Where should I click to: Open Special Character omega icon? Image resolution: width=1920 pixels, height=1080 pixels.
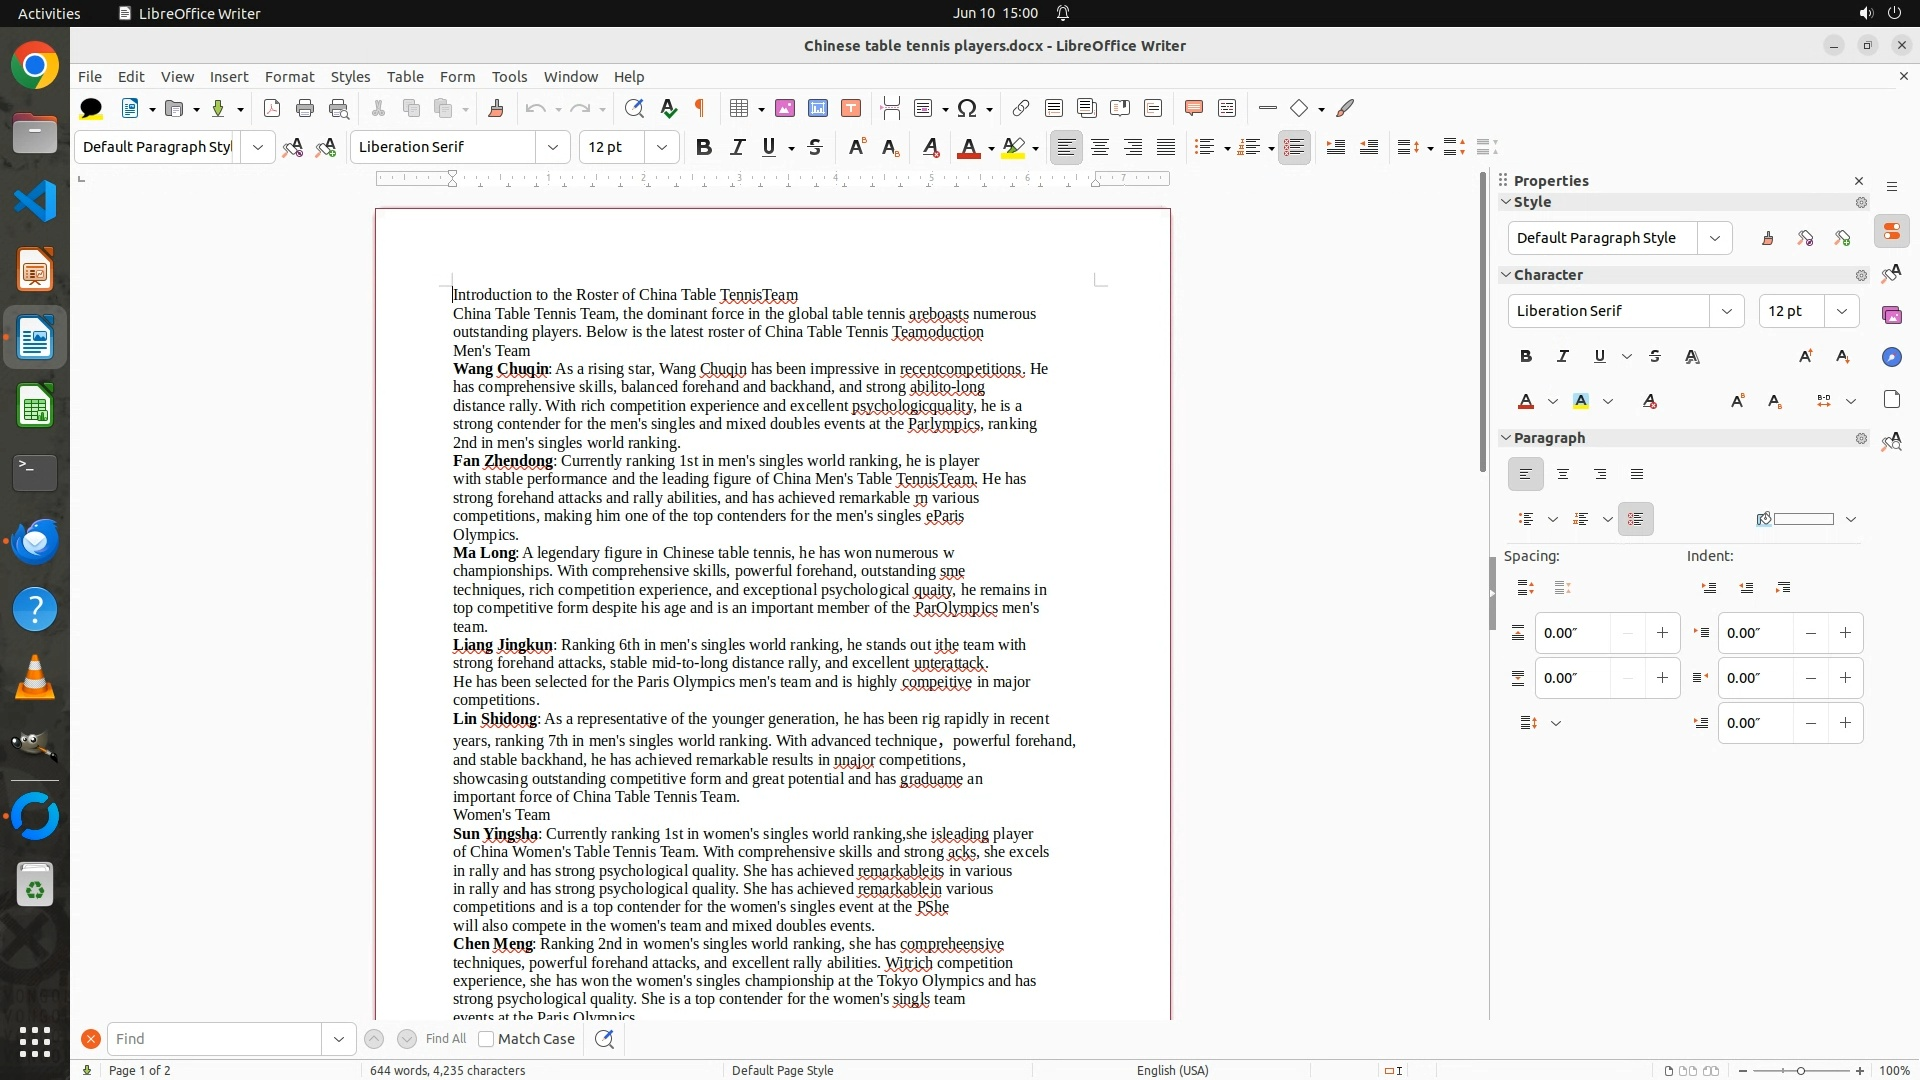967,108
